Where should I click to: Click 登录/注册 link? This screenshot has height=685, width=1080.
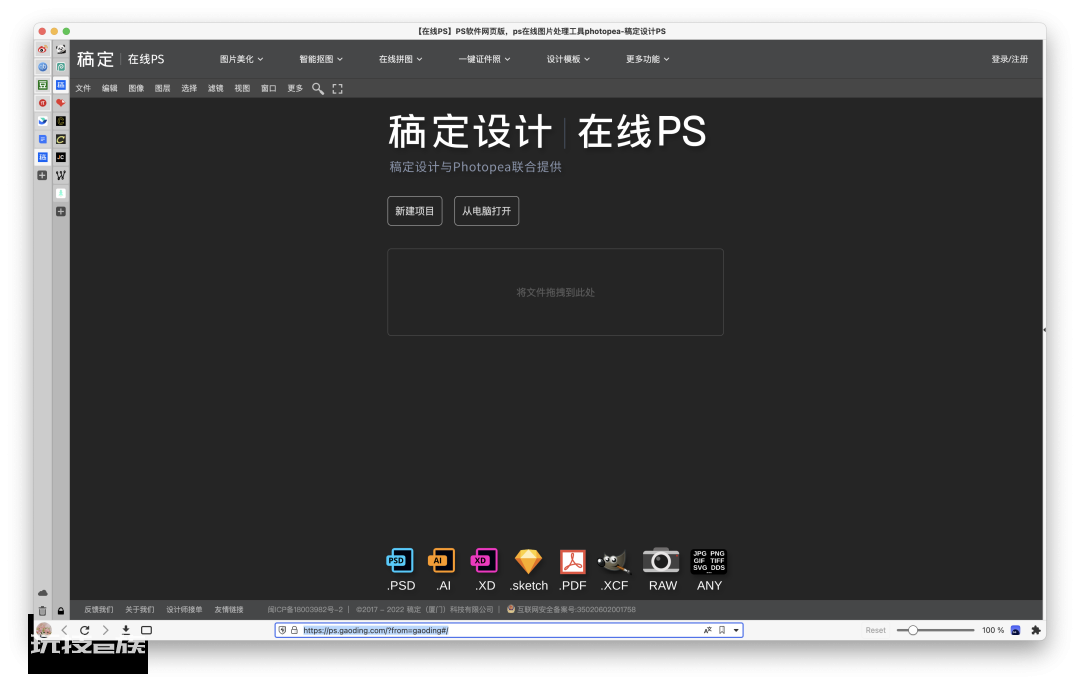click(x=1010, y=59)
